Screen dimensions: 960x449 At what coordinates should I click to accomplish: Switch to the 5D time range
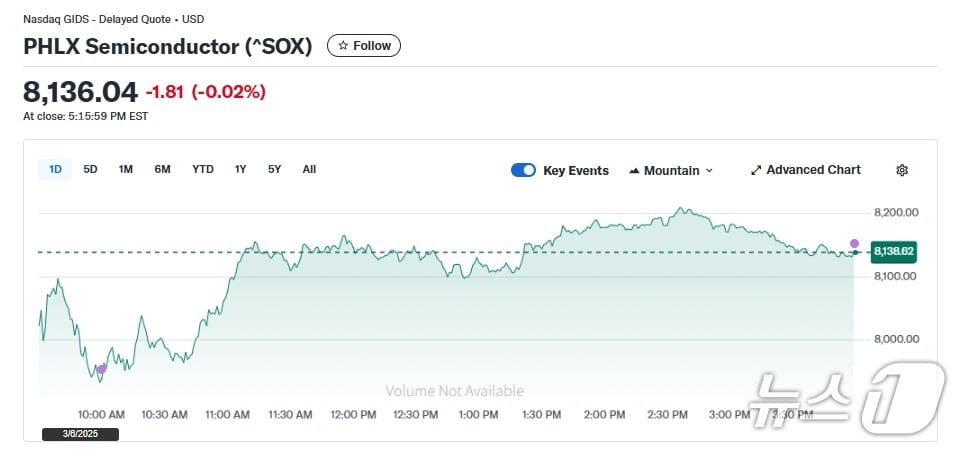click(90, 170)
